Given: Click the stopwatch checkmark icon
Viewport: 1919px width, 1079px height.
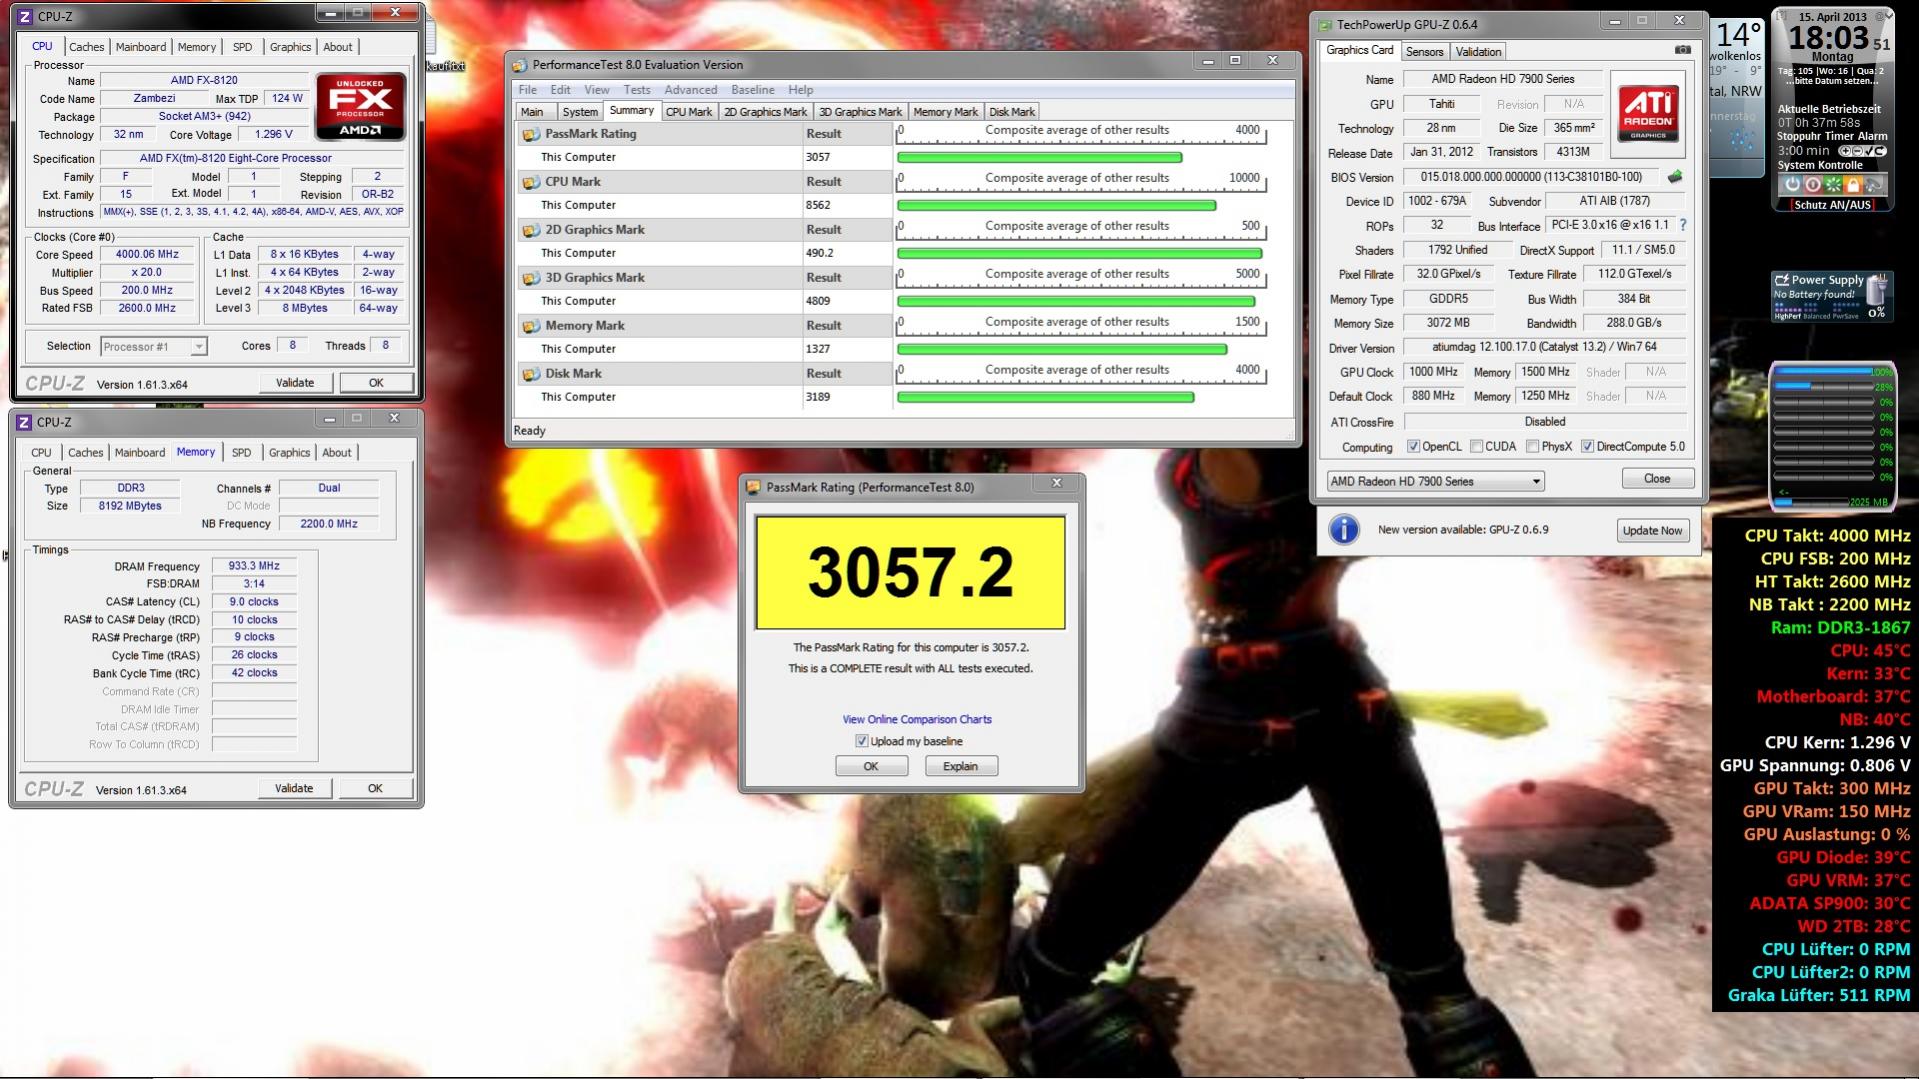Looking at the screenshot, I should [x=1868, y=151].
